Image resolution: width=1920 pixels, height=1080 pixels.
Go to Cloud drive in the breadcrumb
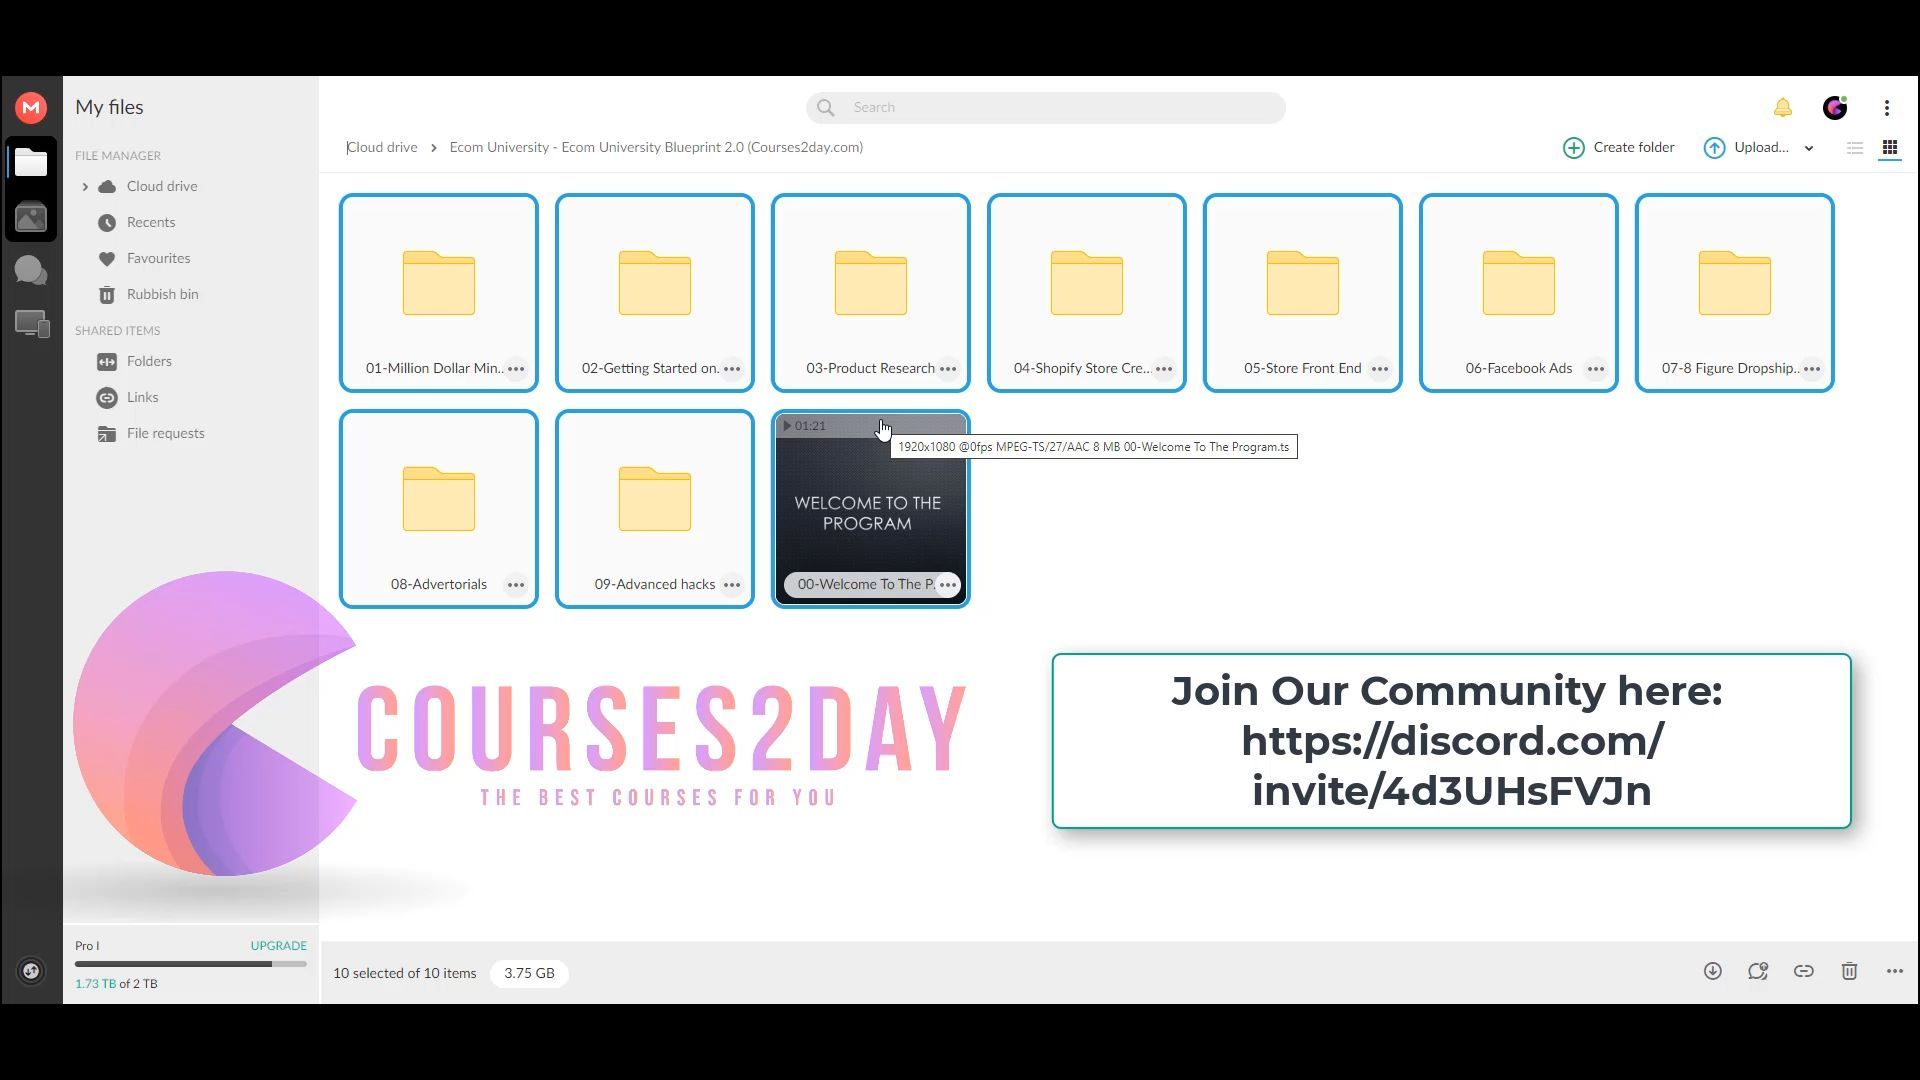[x=382, y=147]
